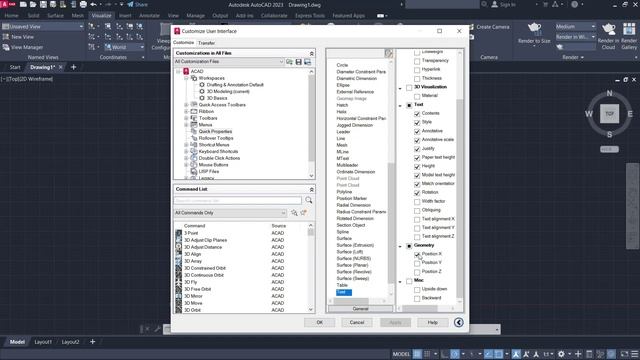This screenshot has height=360, width=640.
Task: Open the Medium render preset dropdown
Action: tap(575, 27)
